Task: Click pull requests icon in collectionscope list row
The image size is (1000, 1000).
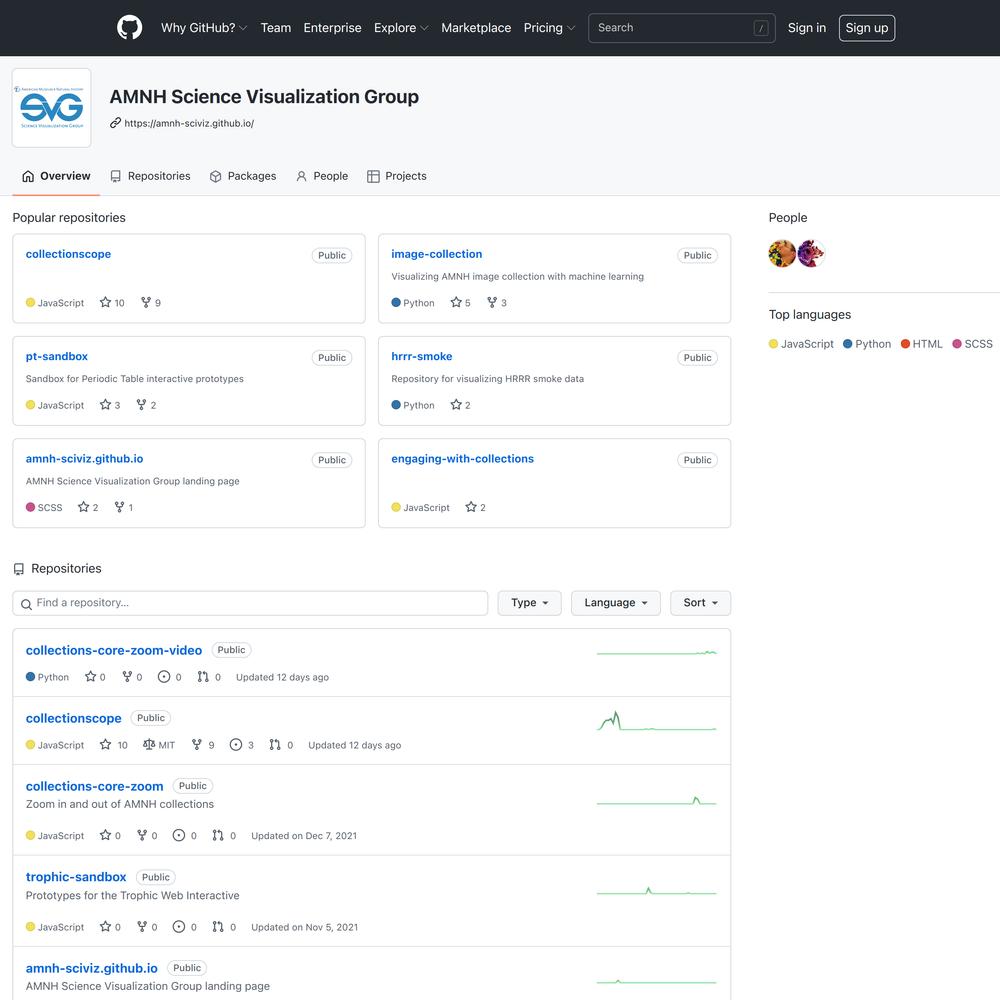Action: click(275, 744)
